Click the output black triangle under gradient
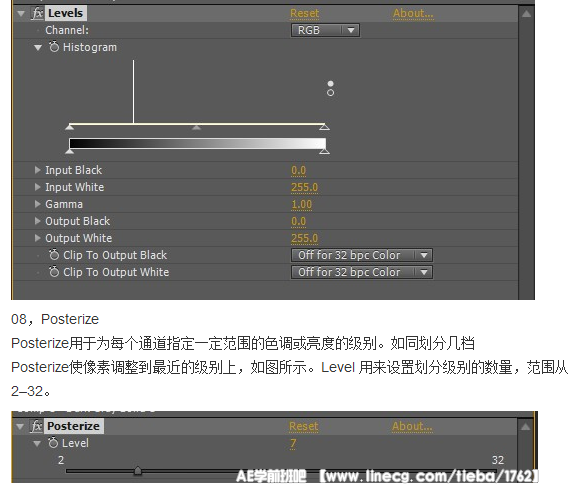Screen dimensions: 572x493 [x=70, y=151]
